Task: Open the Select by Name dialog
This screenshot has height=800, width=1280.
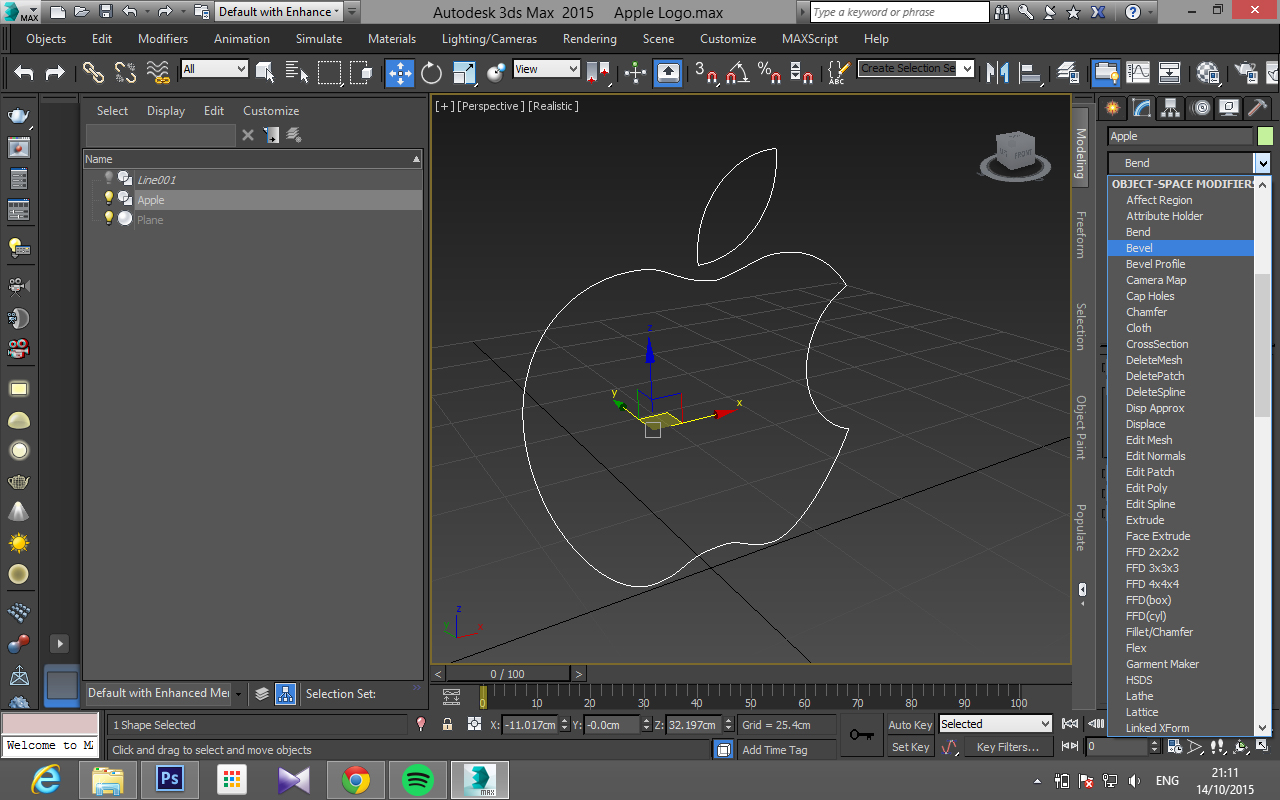Action: pyautogui.click(x=296, y=72)
